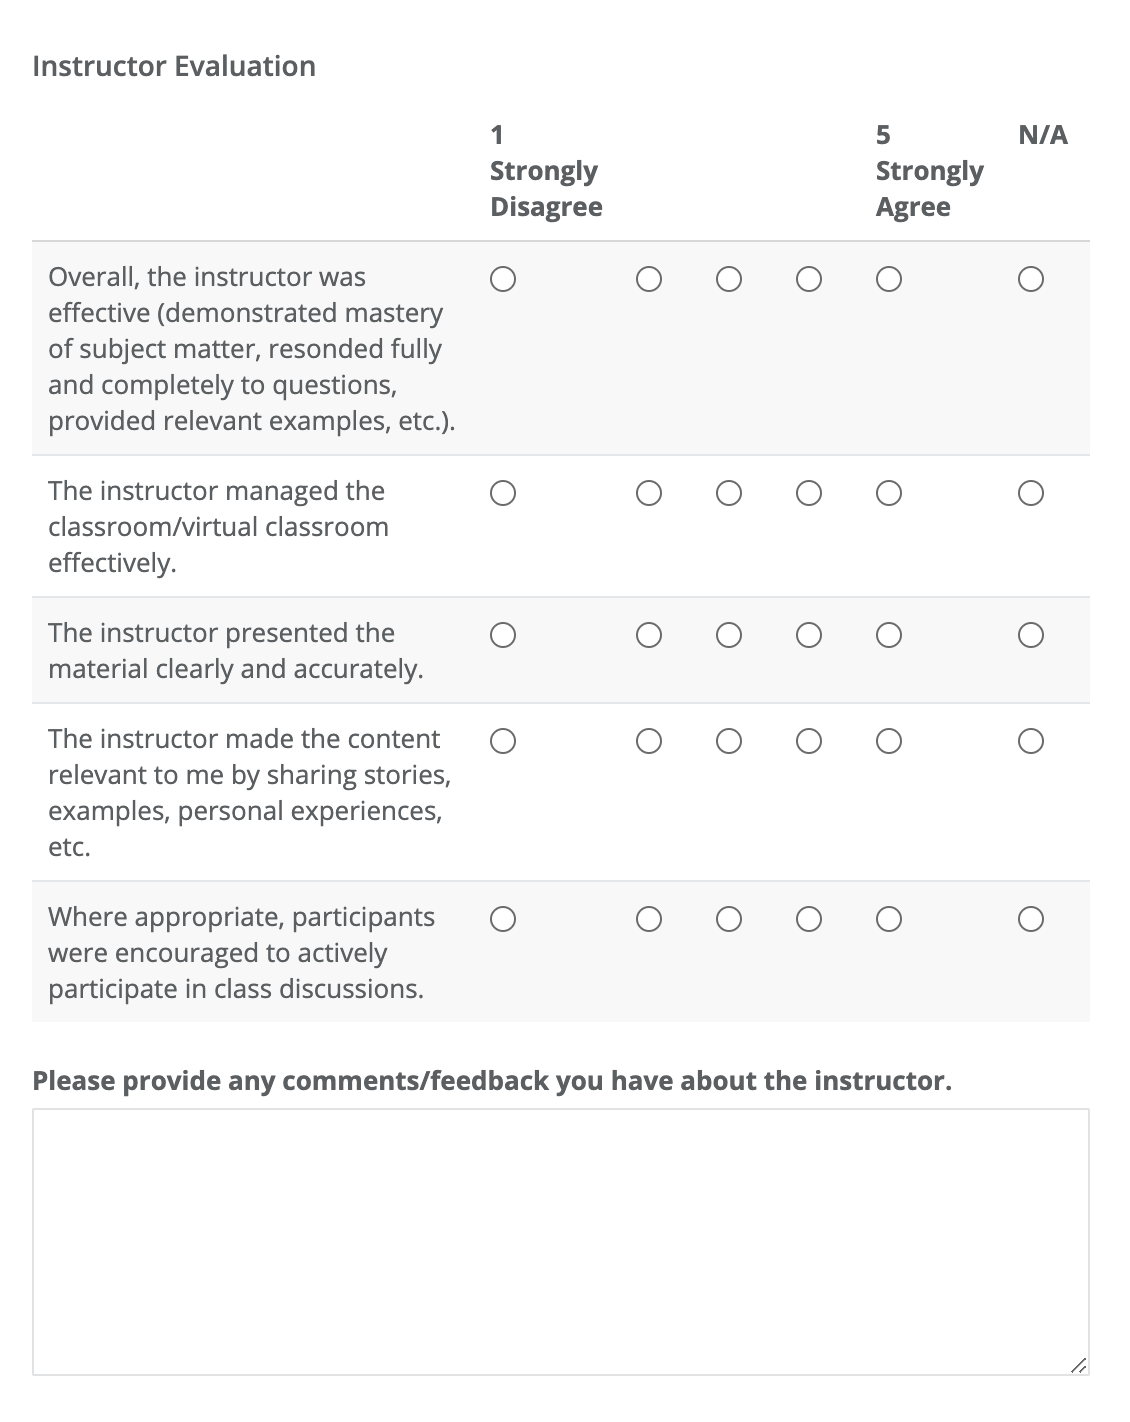Screen dimensions: 1130x1422
Task: Choose rating 5 for classroom management question
Action: (x=888, y=491)
